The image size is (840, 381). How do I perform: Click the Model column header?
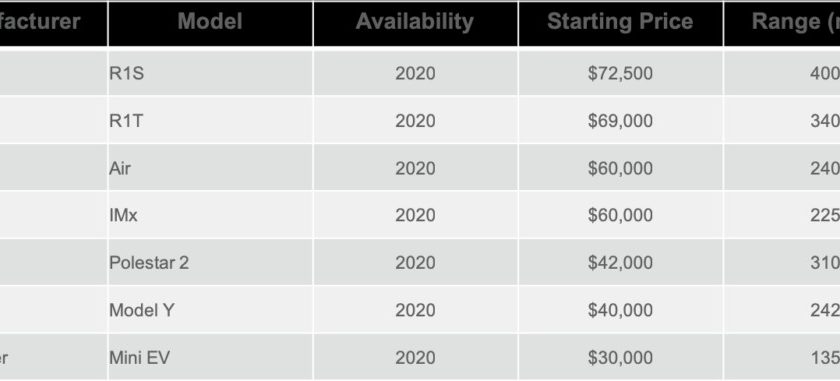(210, 24)
